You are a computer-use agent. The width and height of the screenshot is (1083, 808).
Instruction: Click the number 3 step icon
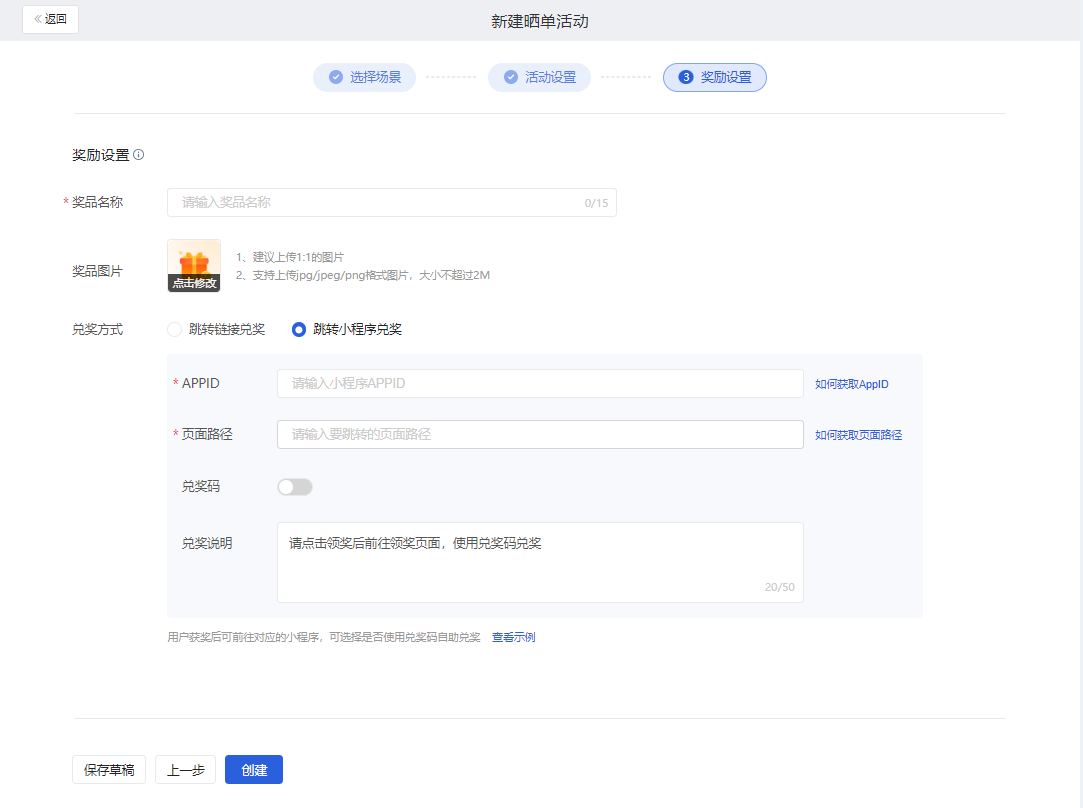(686, 77)
